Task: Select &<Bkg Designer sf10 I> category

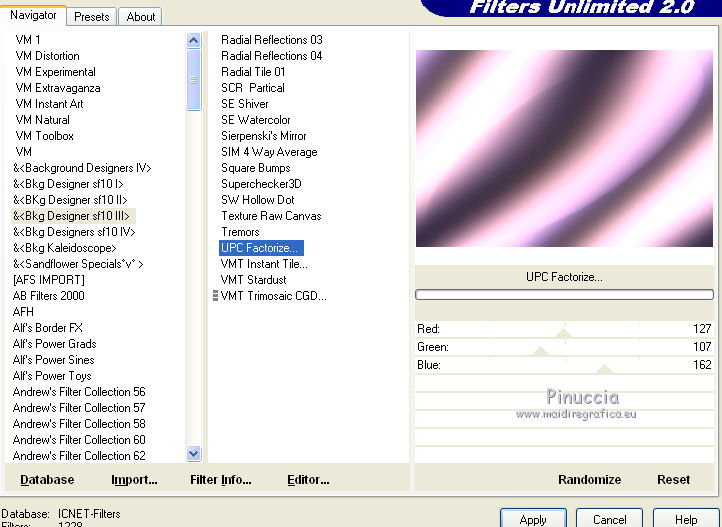Action: 68,184
